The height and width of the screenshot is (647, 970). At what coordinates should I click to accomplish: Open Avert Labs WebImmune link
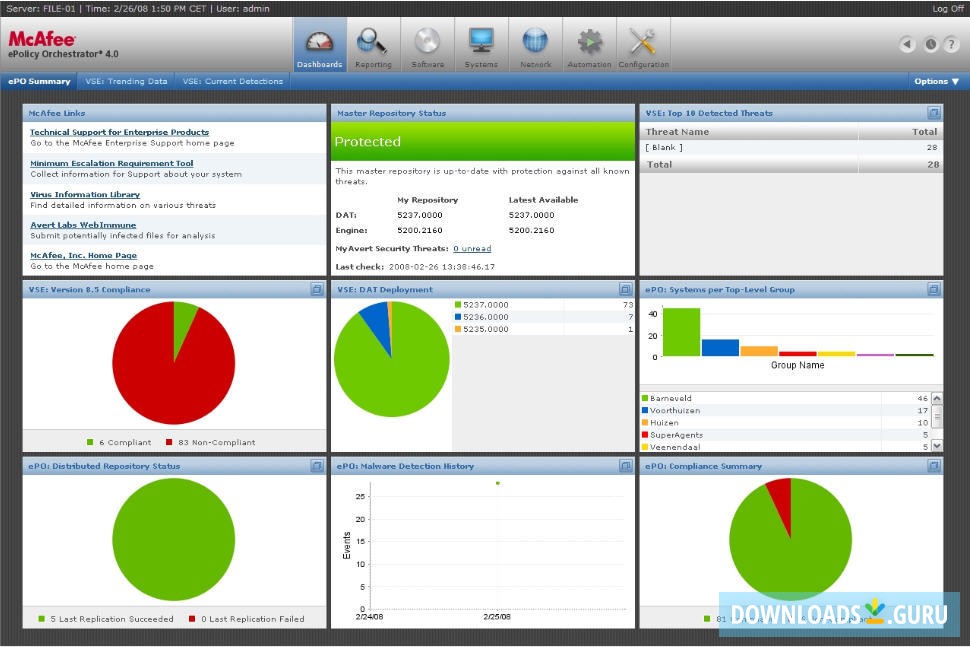83,225
